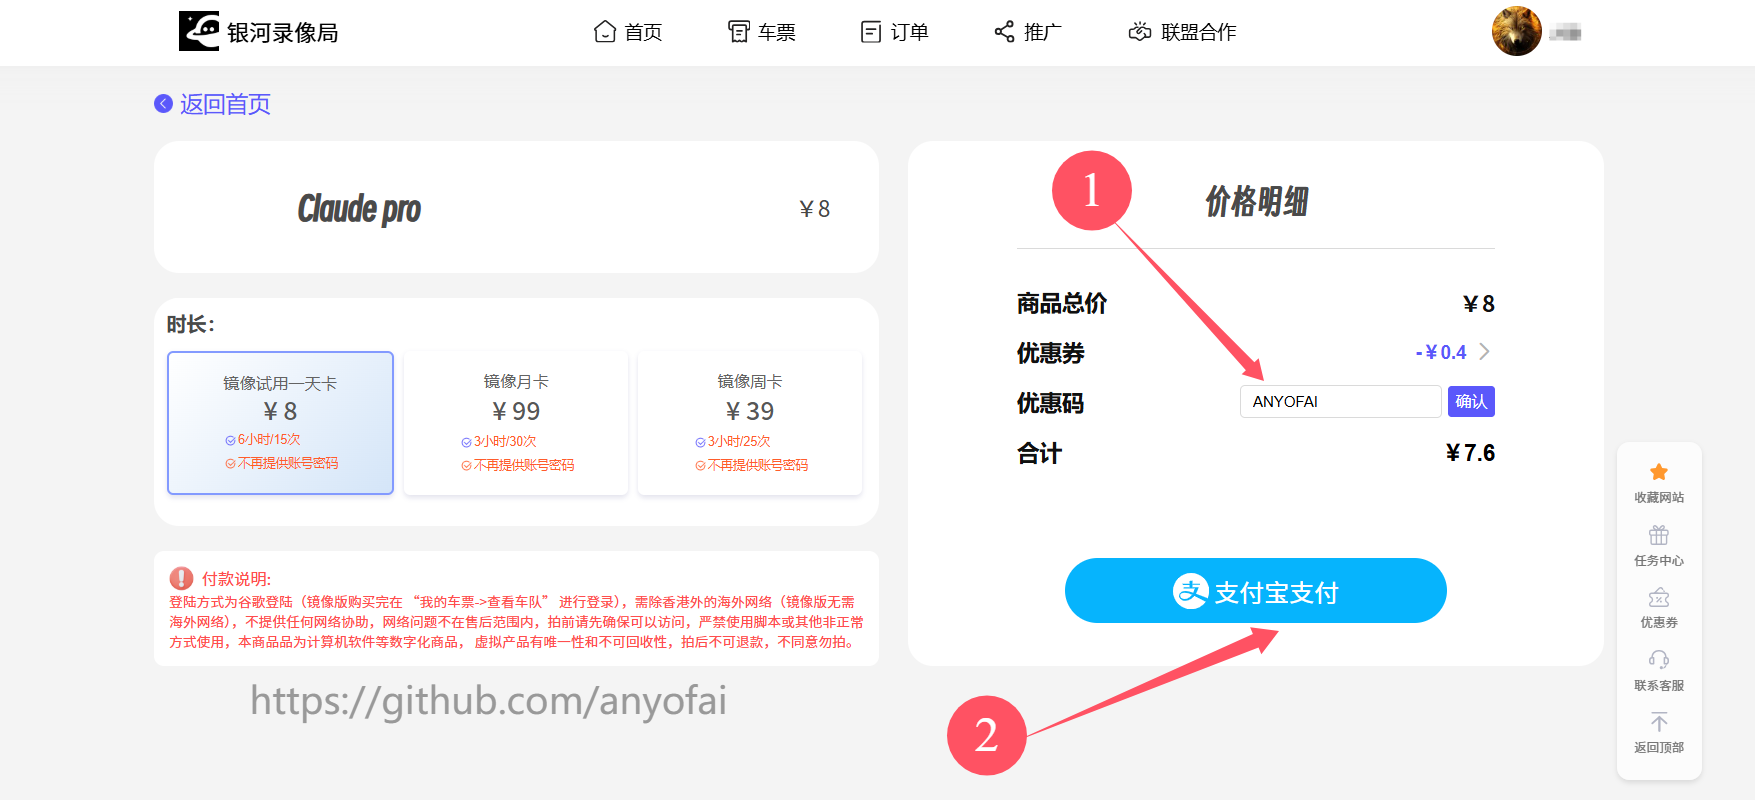Click the 价格明细 heading
1755x800 pixels.
(x=1256, y=201)
